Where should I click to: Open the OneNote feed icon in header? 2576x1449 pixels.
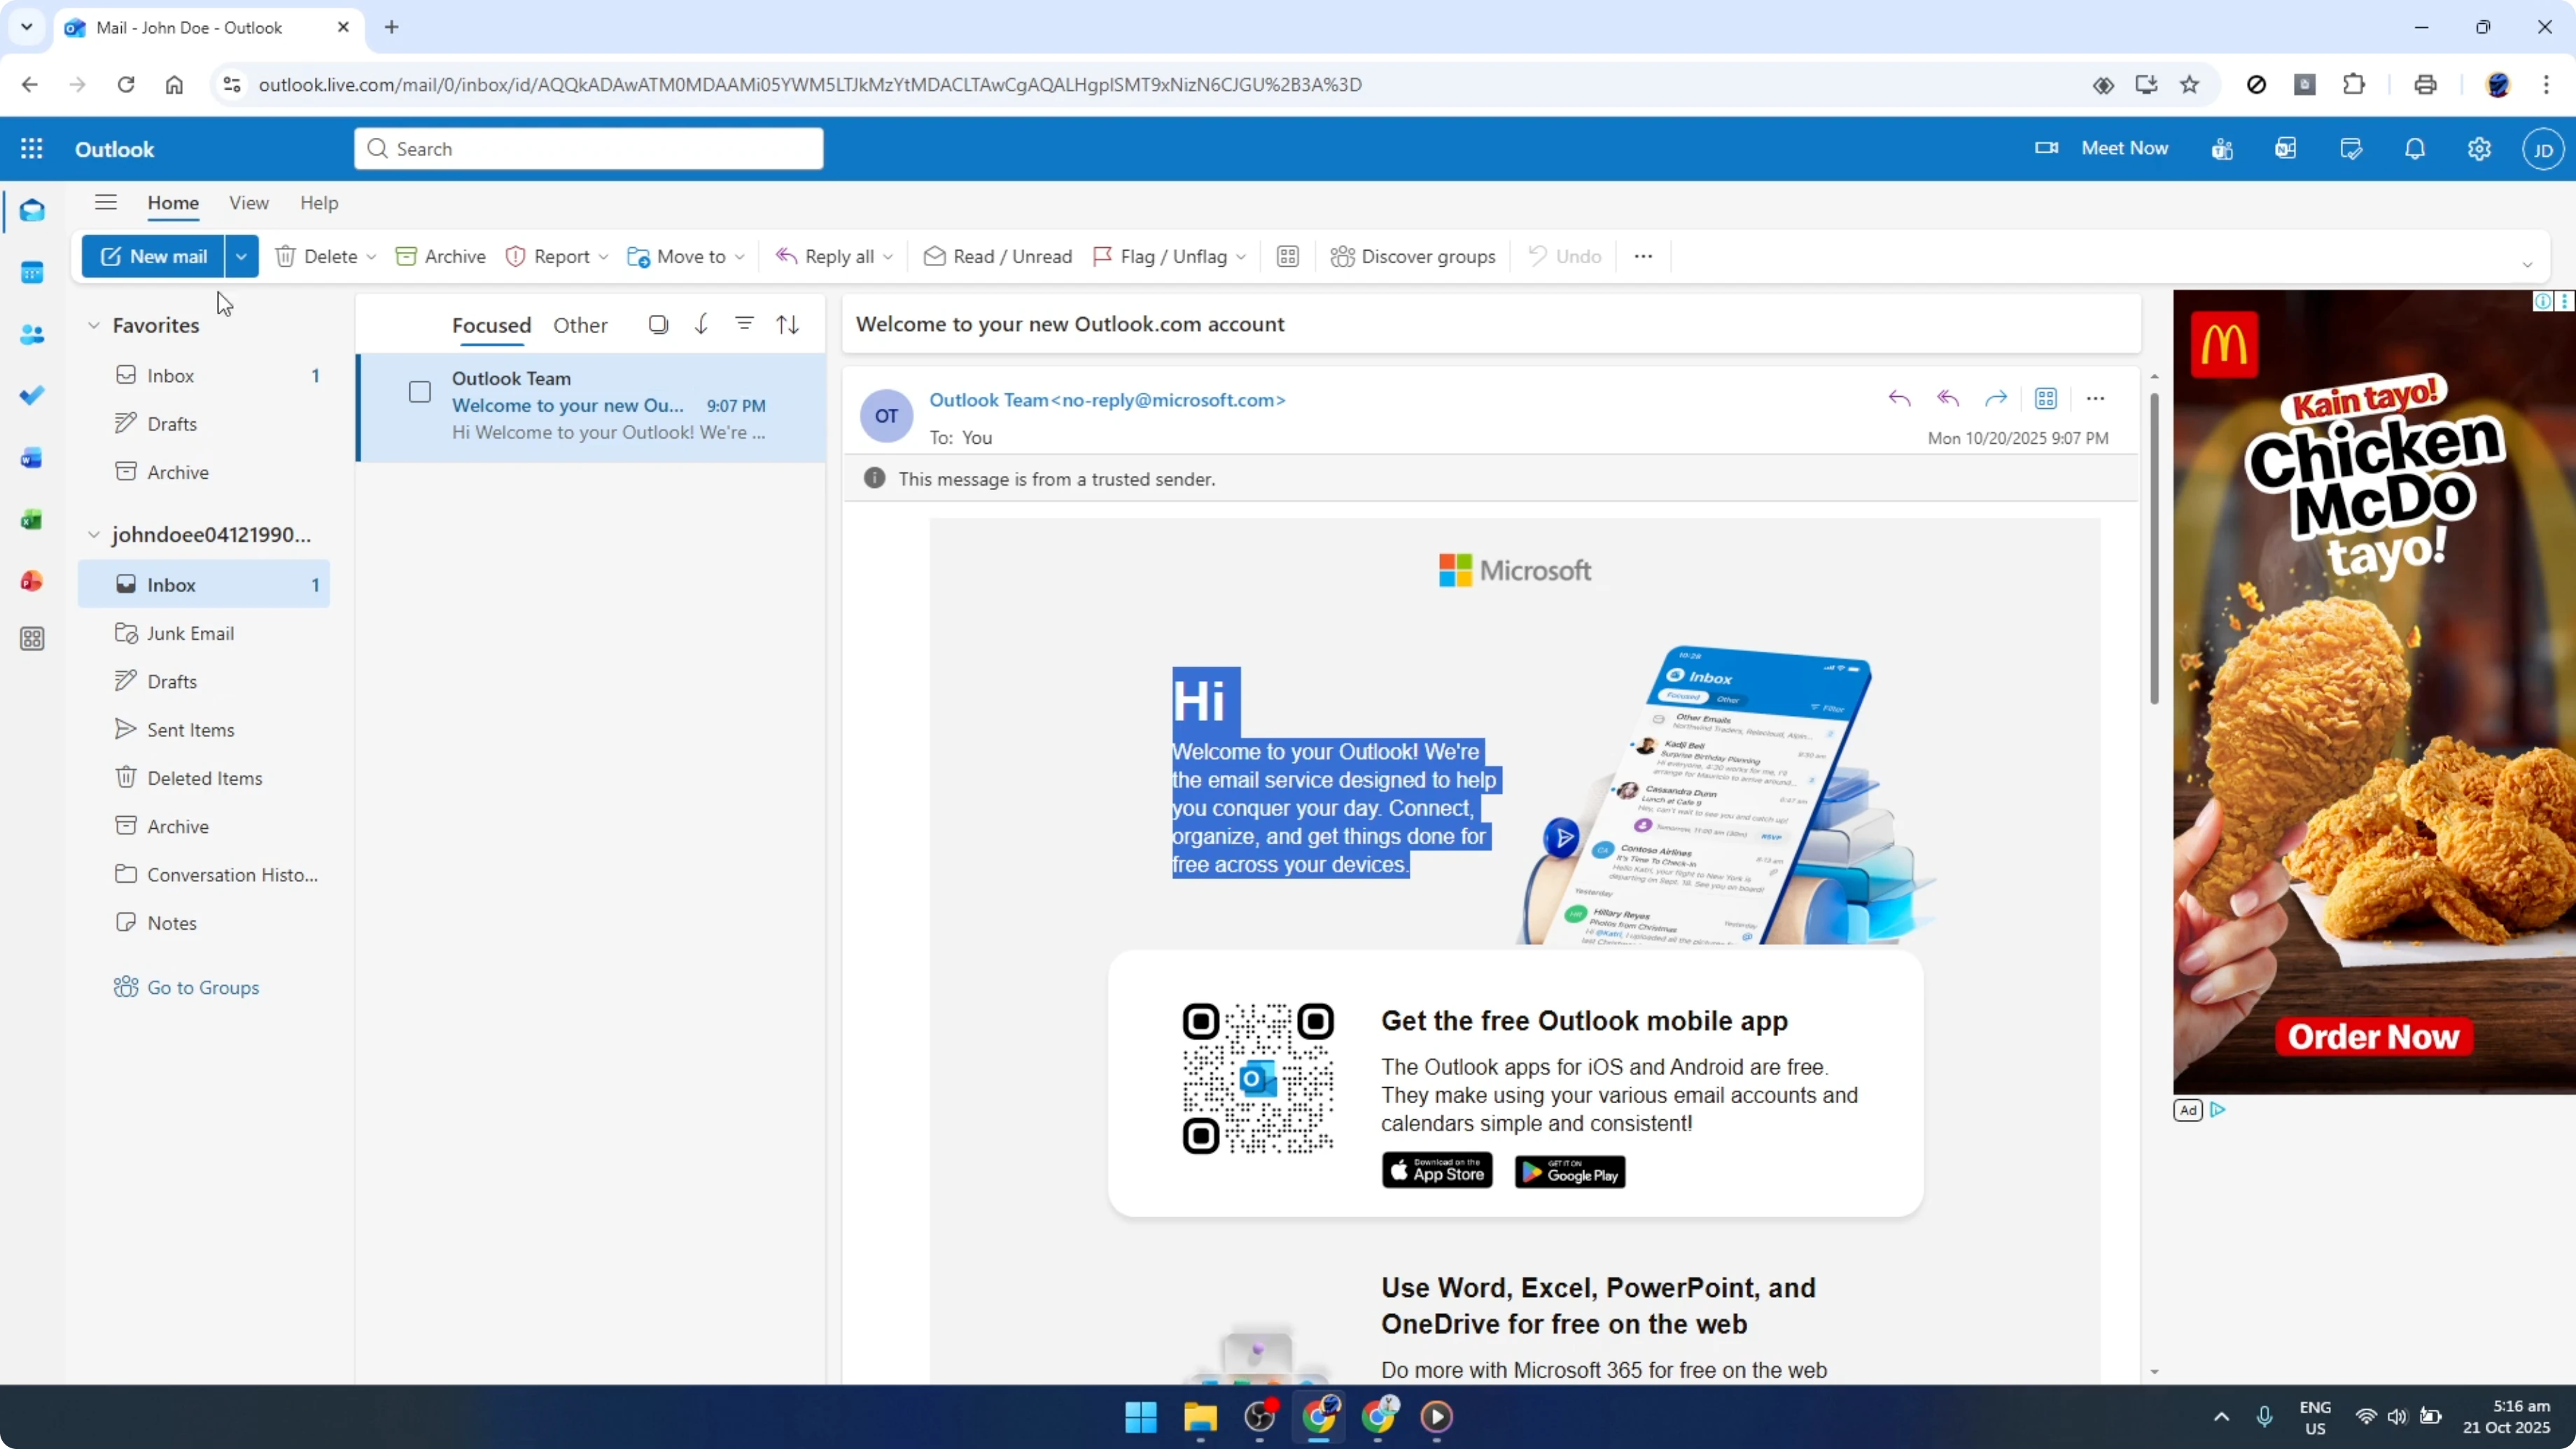[x=2286, y=149]
